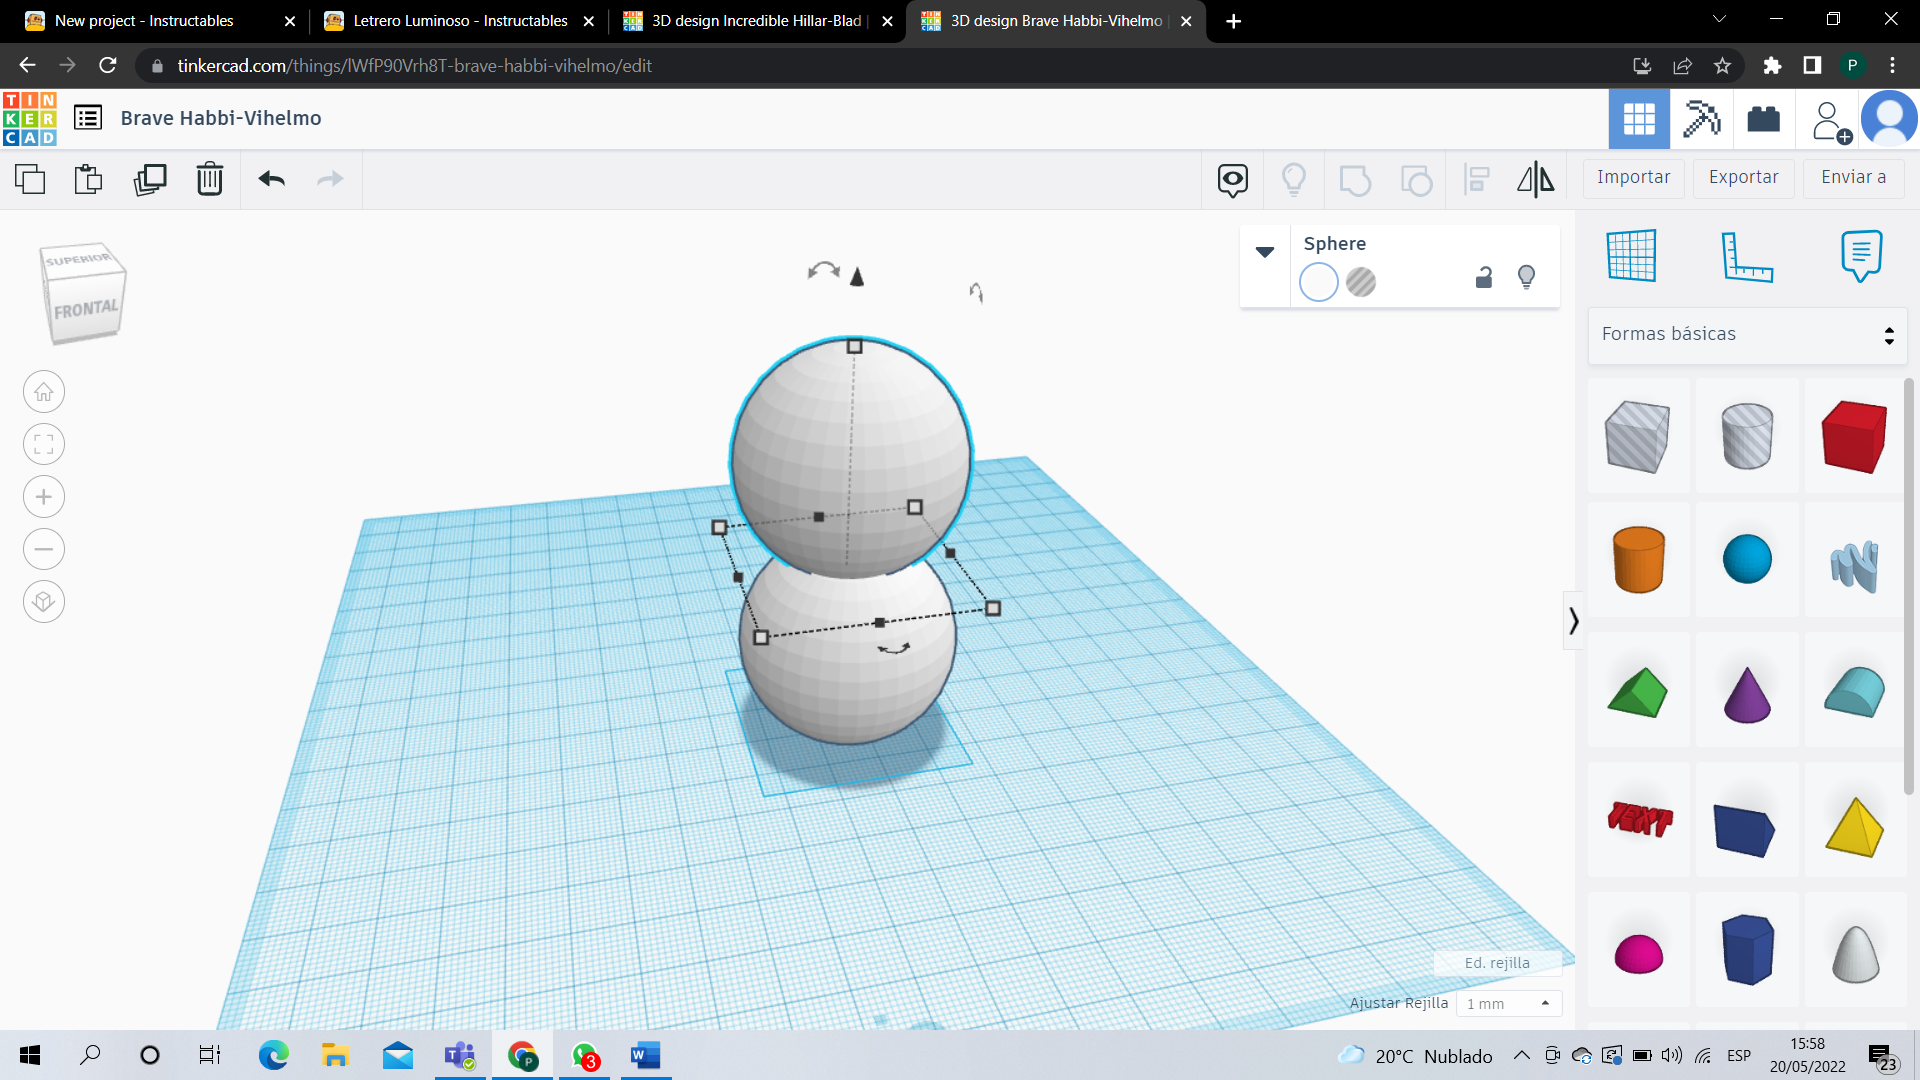Screen dimensions: 1920x1080
Task: Click the Paste tool icon
Action: (x=89, y=179)
